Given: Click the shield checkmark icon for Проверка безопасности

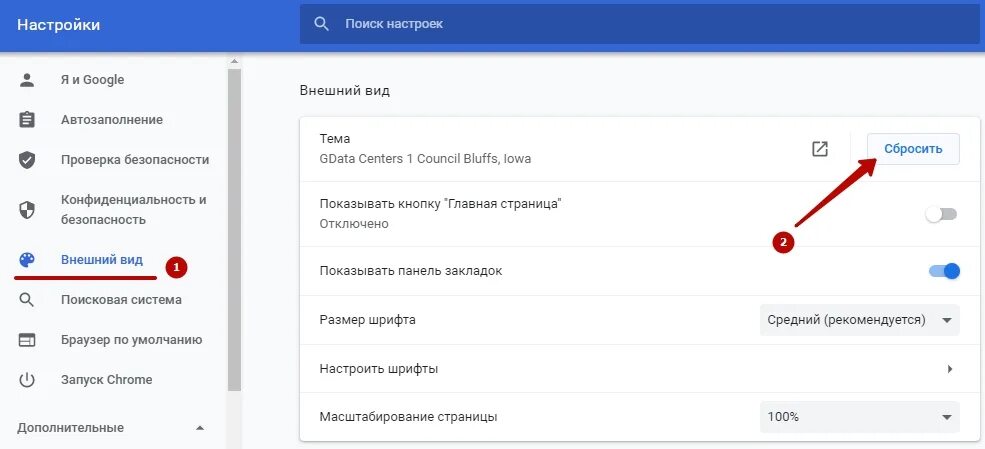Looking at the screenshot, I should click(27, 160).
